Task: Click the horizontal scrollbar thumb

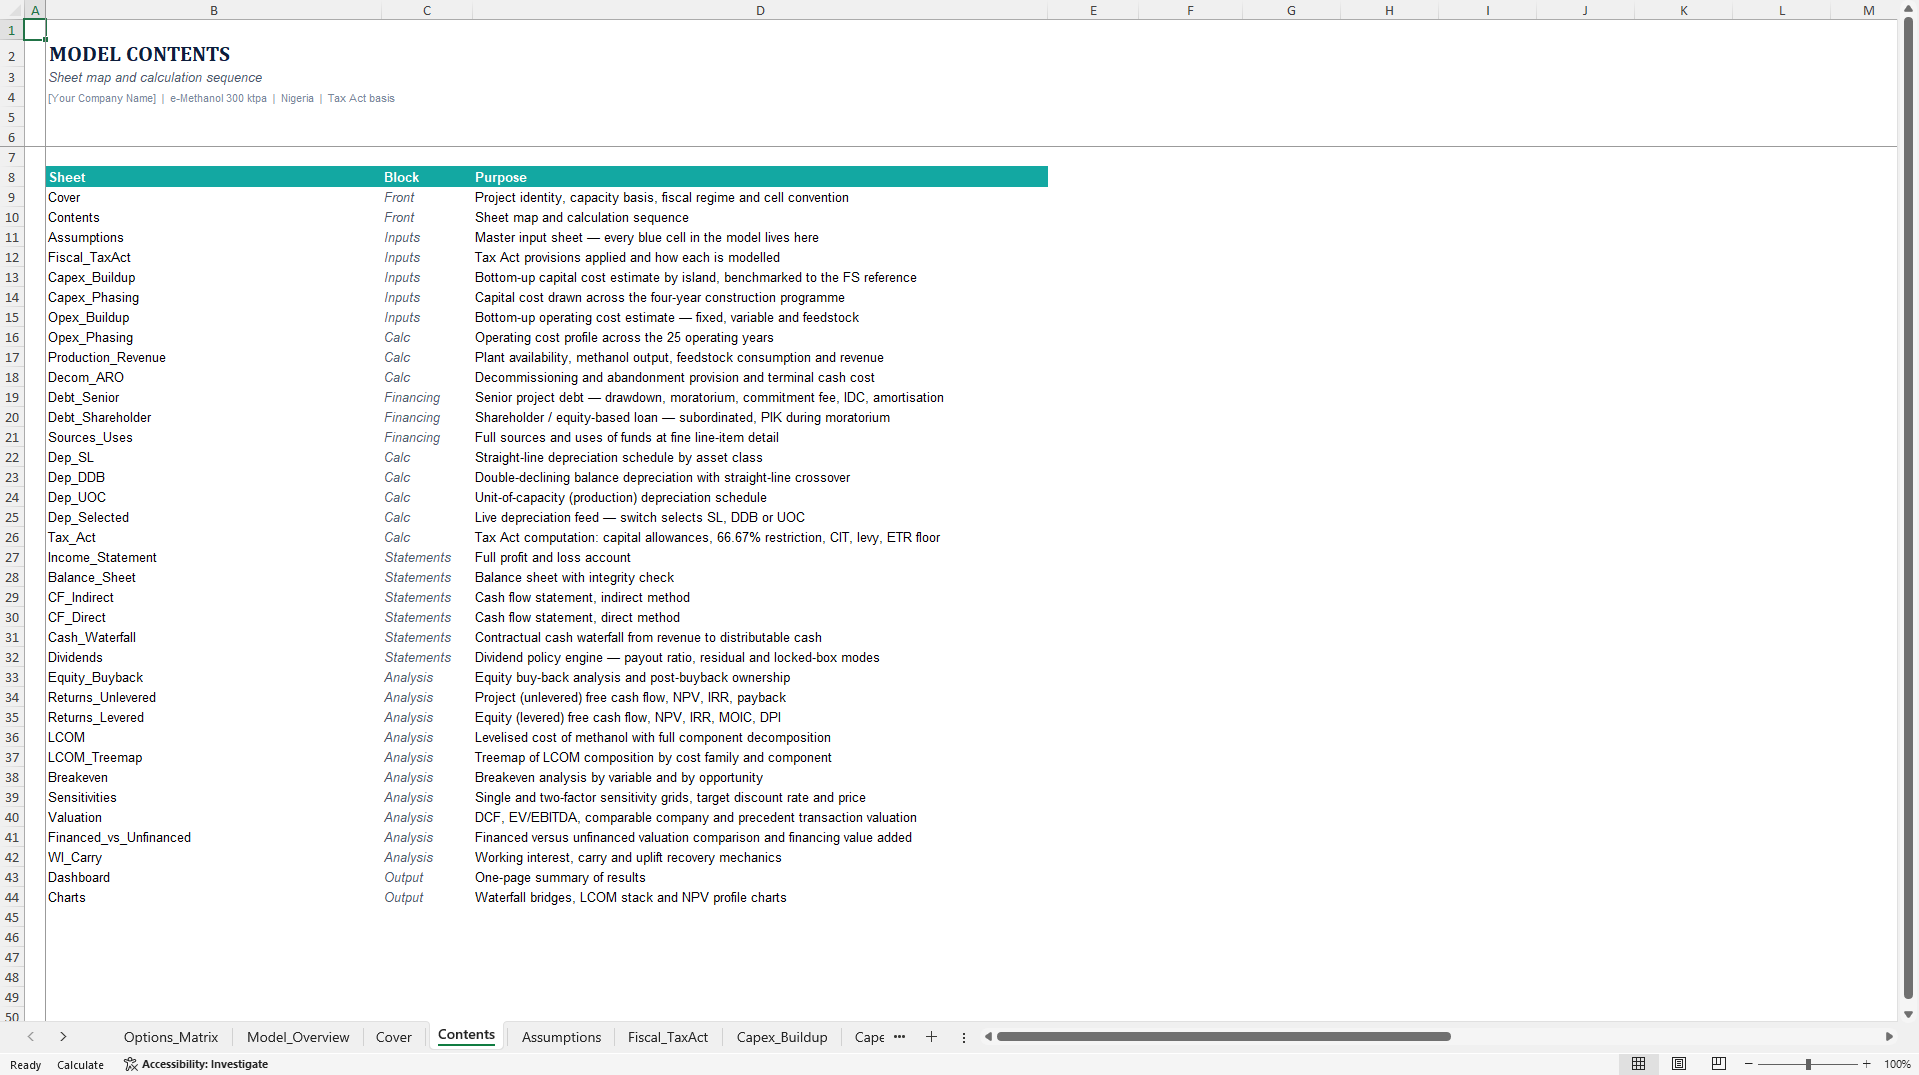Action: pos(1224,1037)
